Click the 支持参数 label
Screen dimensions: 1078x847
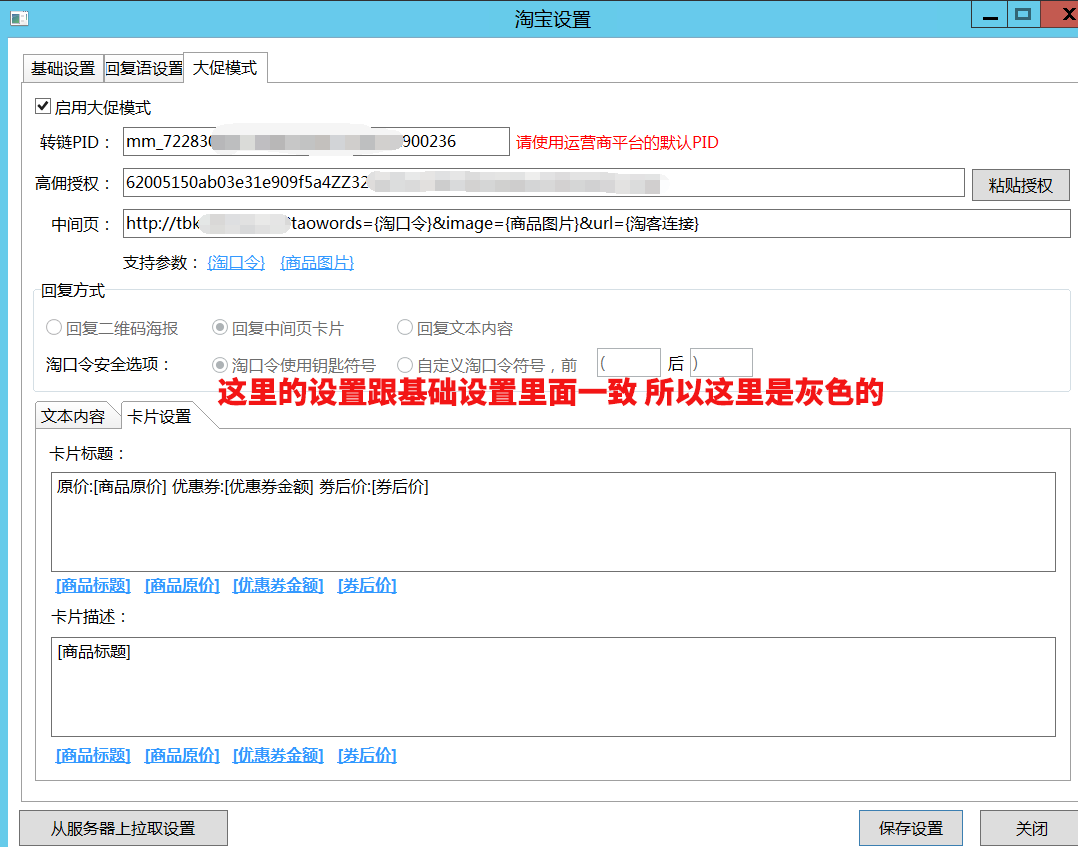pyautogui.click(x=161, y=263)
